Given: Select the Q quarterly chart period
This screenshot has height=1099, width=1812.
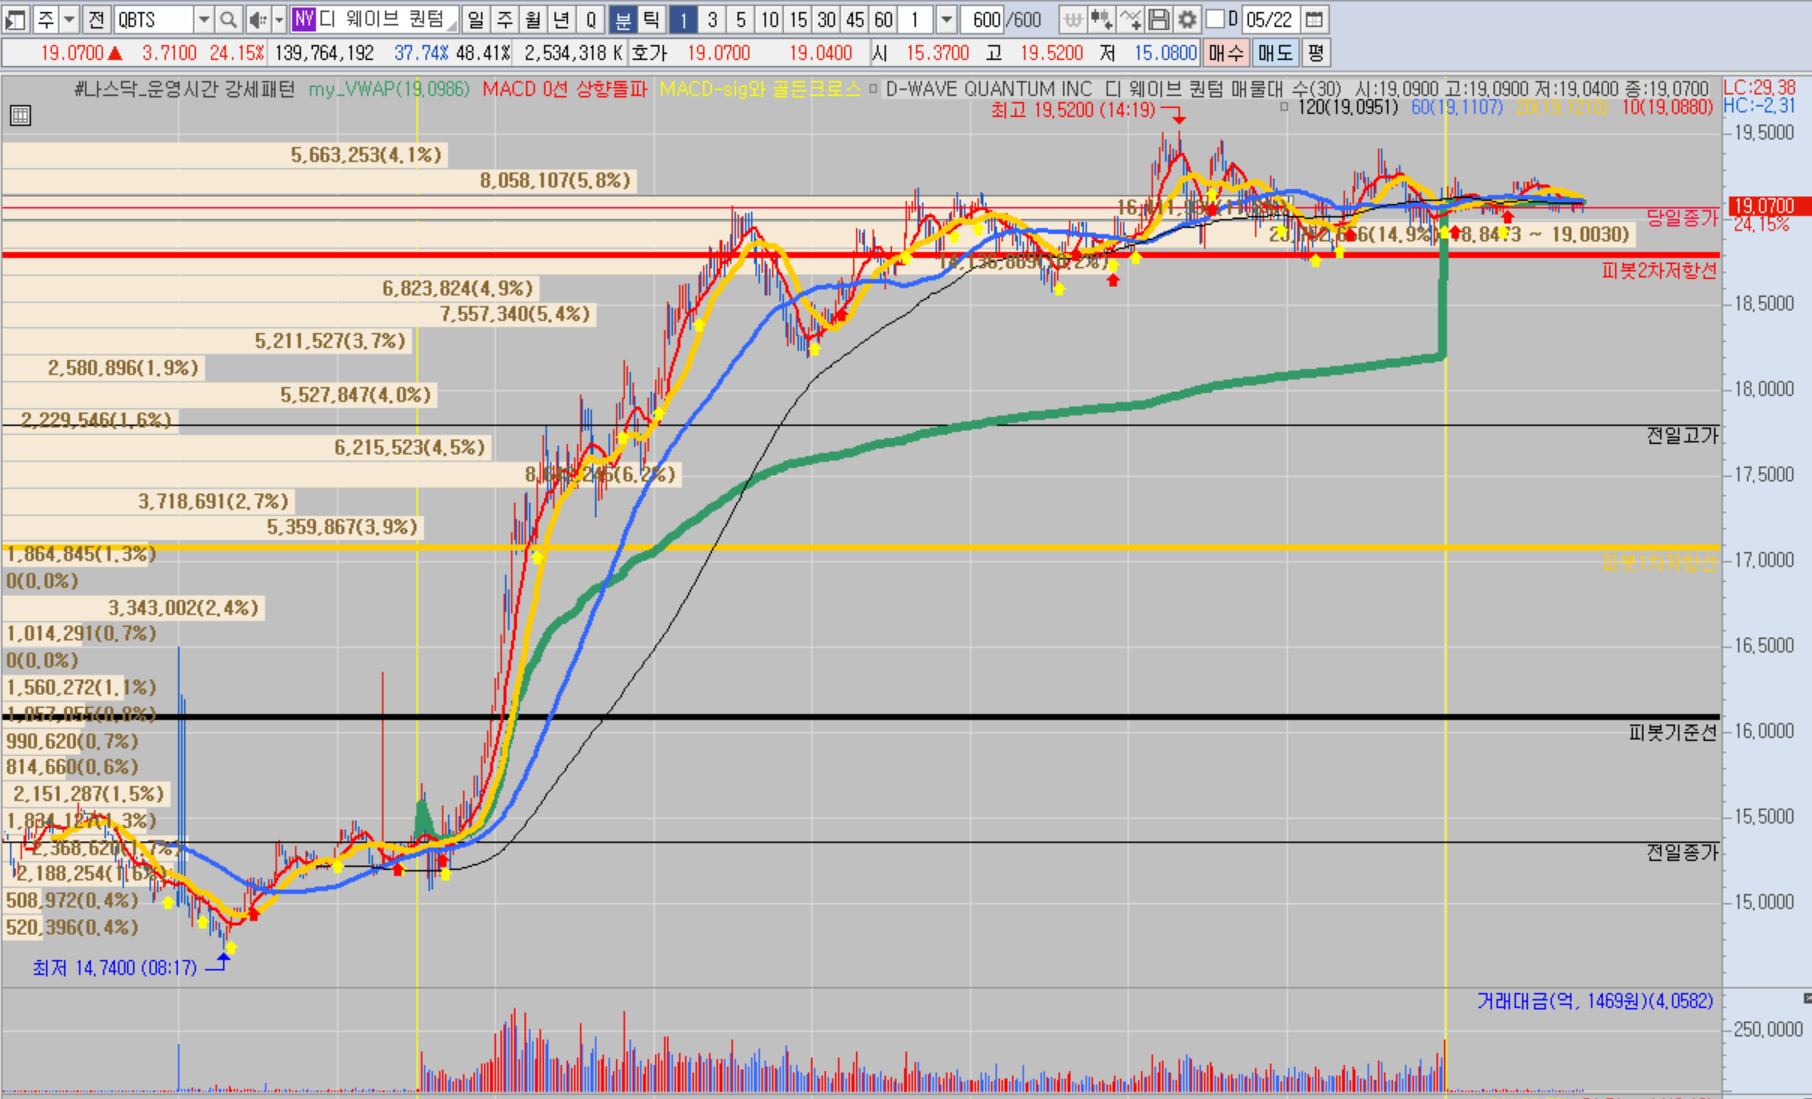Looking at the screenshot, I should [x=591, y=19].
